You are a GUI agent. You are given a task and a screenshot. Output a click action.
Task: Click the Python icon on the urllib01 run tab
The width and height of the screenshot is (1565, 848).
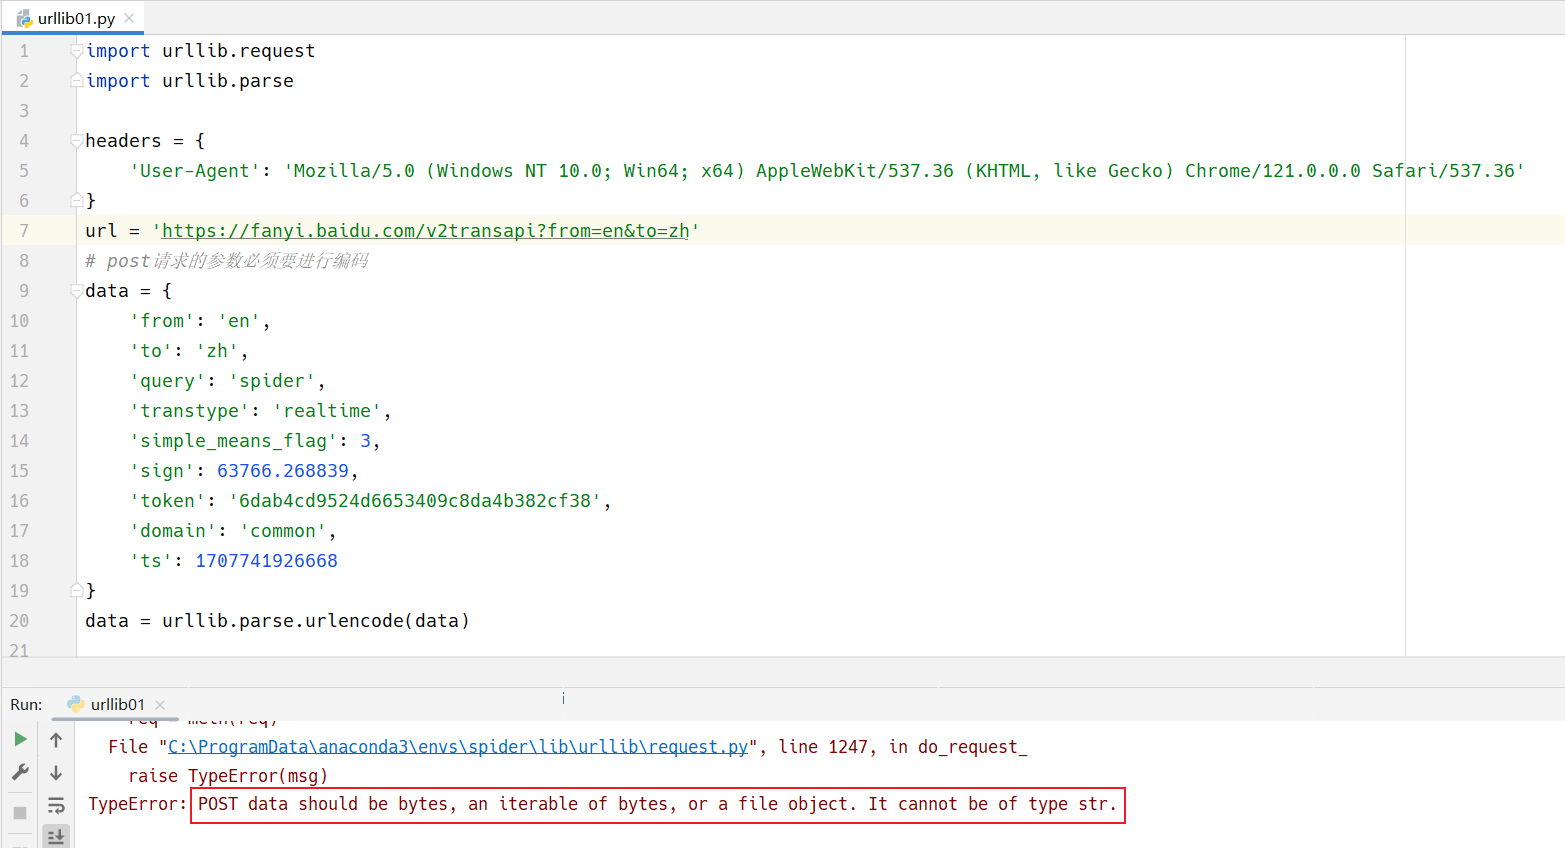pyautogui.click(x=75, y=704)
